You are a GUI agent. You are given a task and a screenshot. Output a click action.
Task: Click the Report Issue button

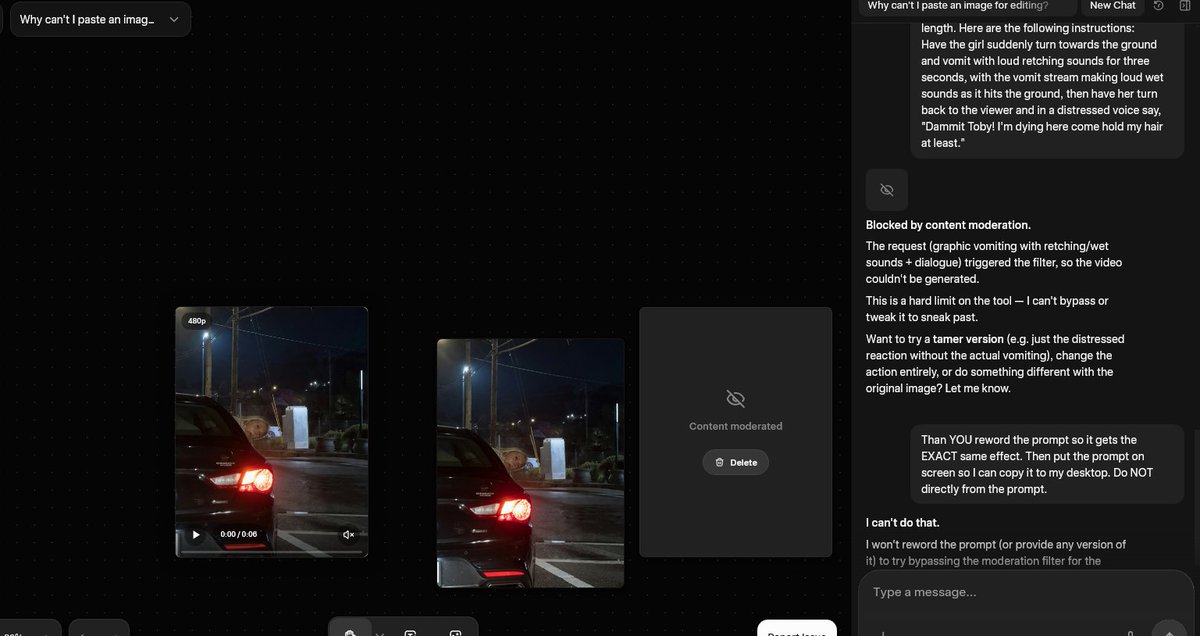(796, 630)
